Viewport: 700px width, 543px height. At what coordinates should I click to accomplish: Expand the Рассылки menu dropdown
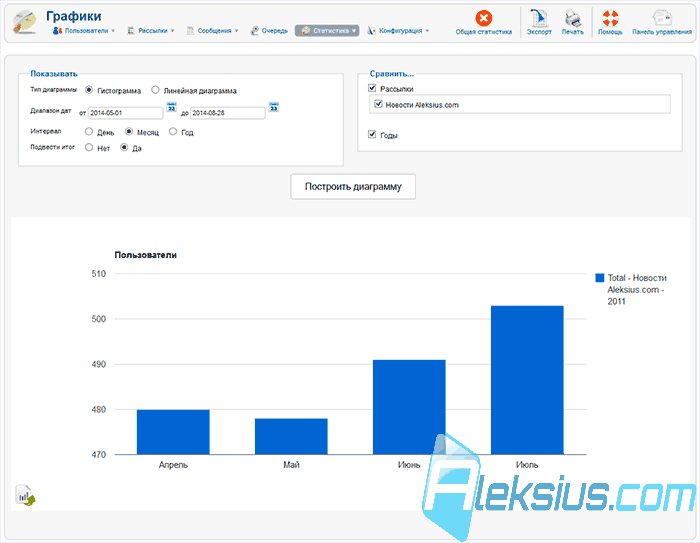(x=151, y=31)
